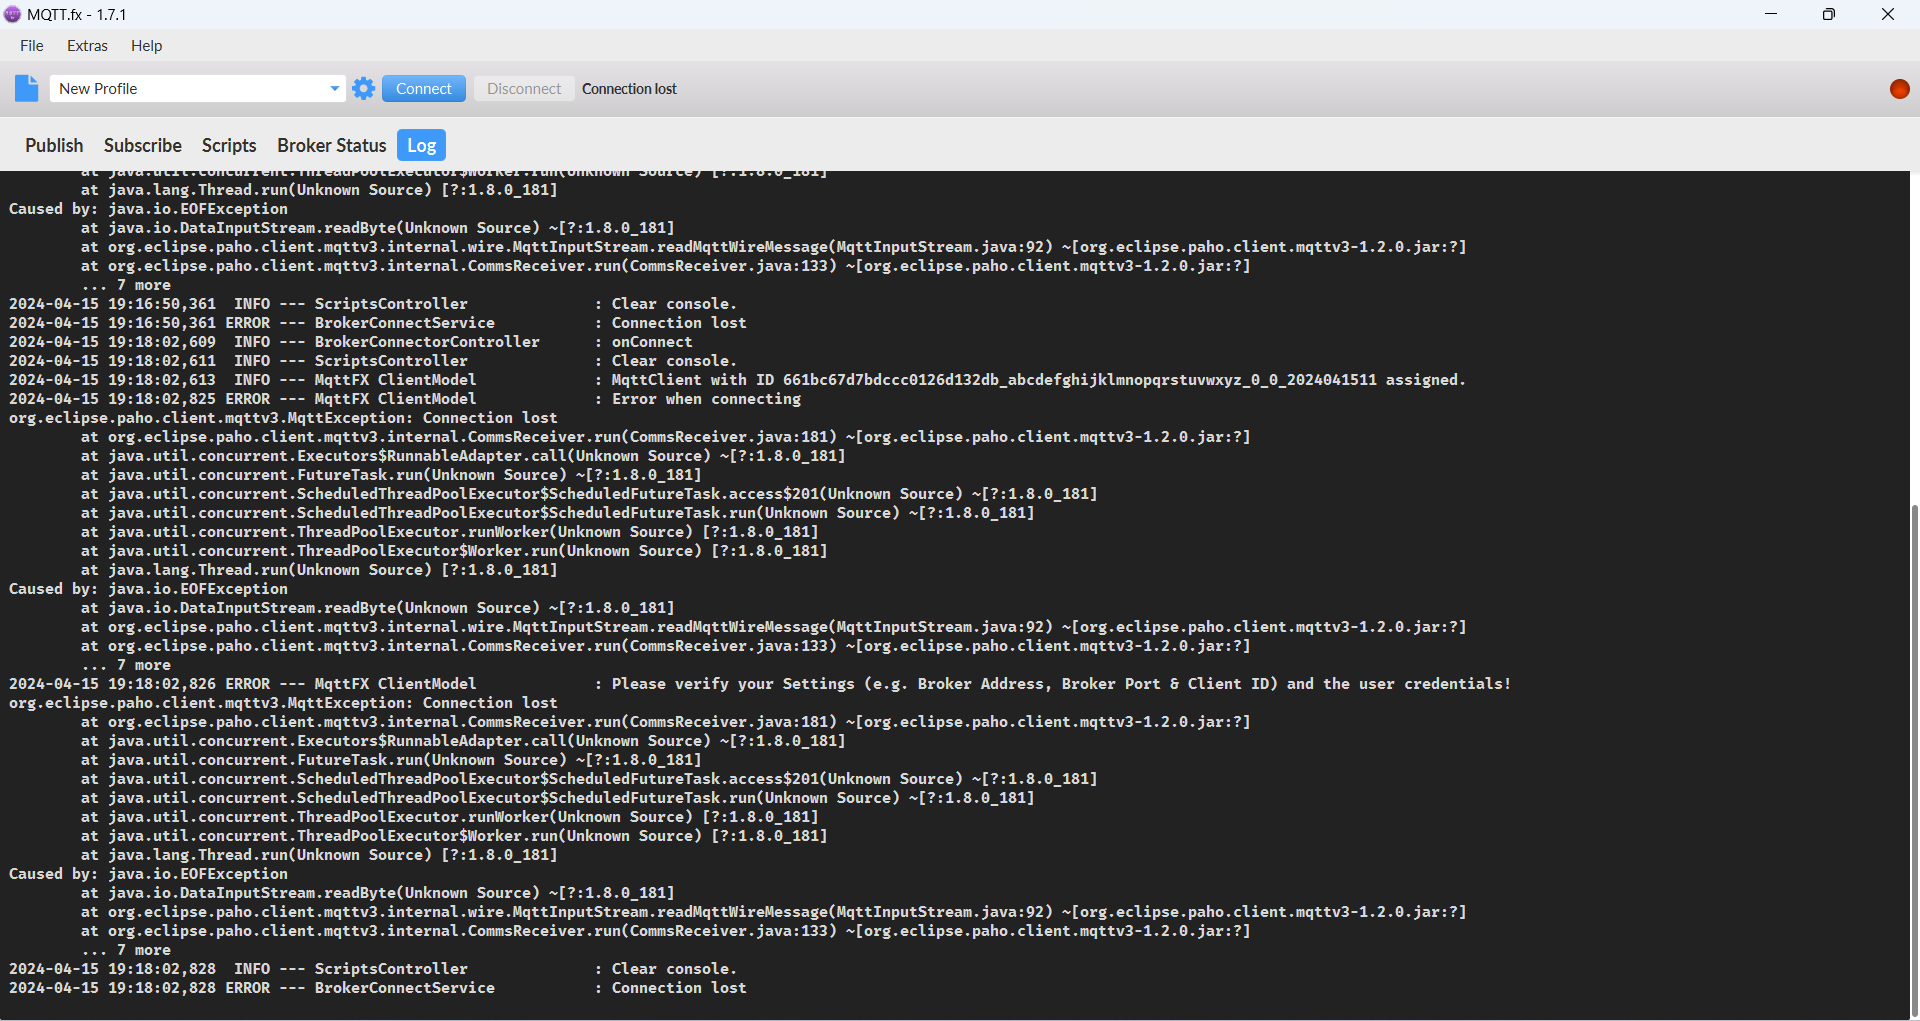The width and height of the screenshot is (1920, 1021).
Task: Open the Help menu
Action: tap(146, 46)
